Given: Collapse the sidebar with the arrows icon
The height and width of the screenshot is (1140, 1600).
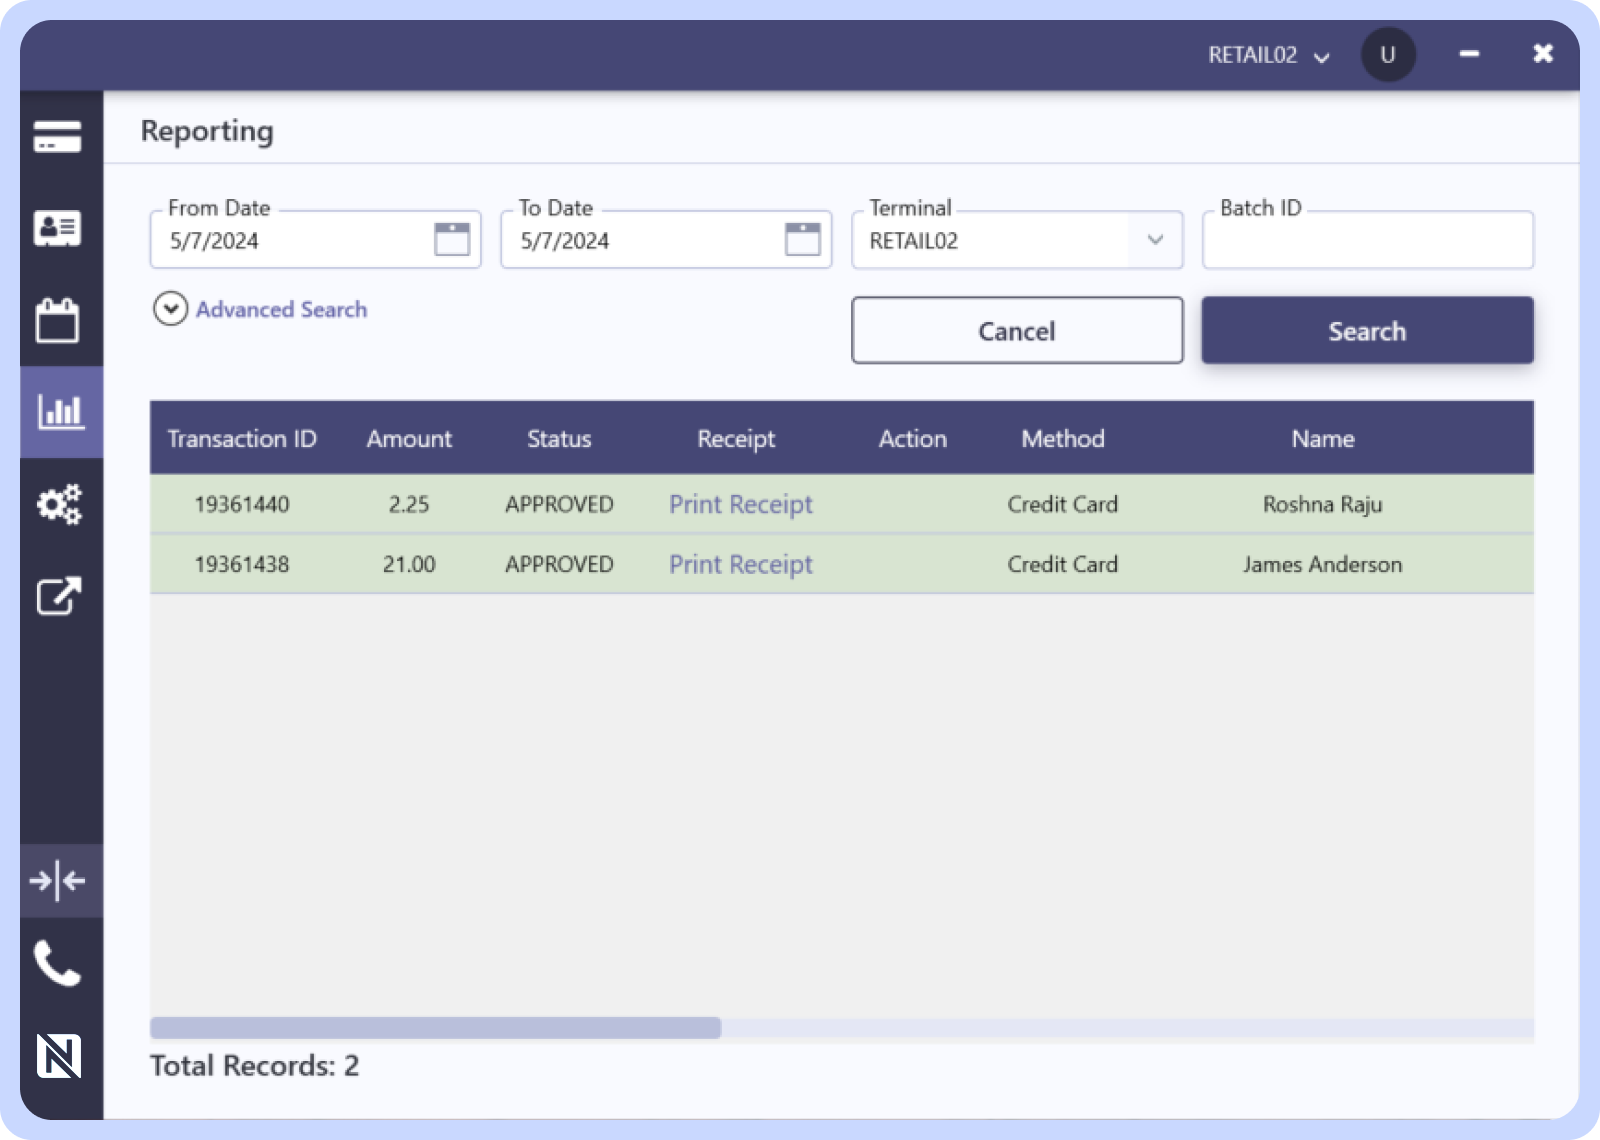Looking at the screenshot, I should pos(58,880).
